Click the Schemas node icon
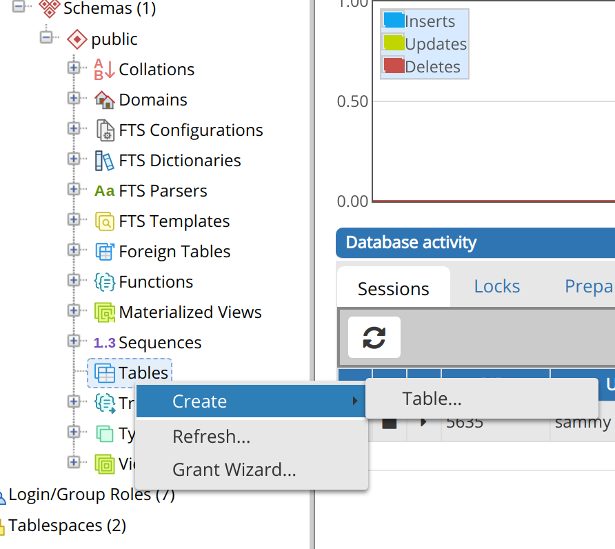The width and height of the screenshot is (615, 549). [49, 8]
